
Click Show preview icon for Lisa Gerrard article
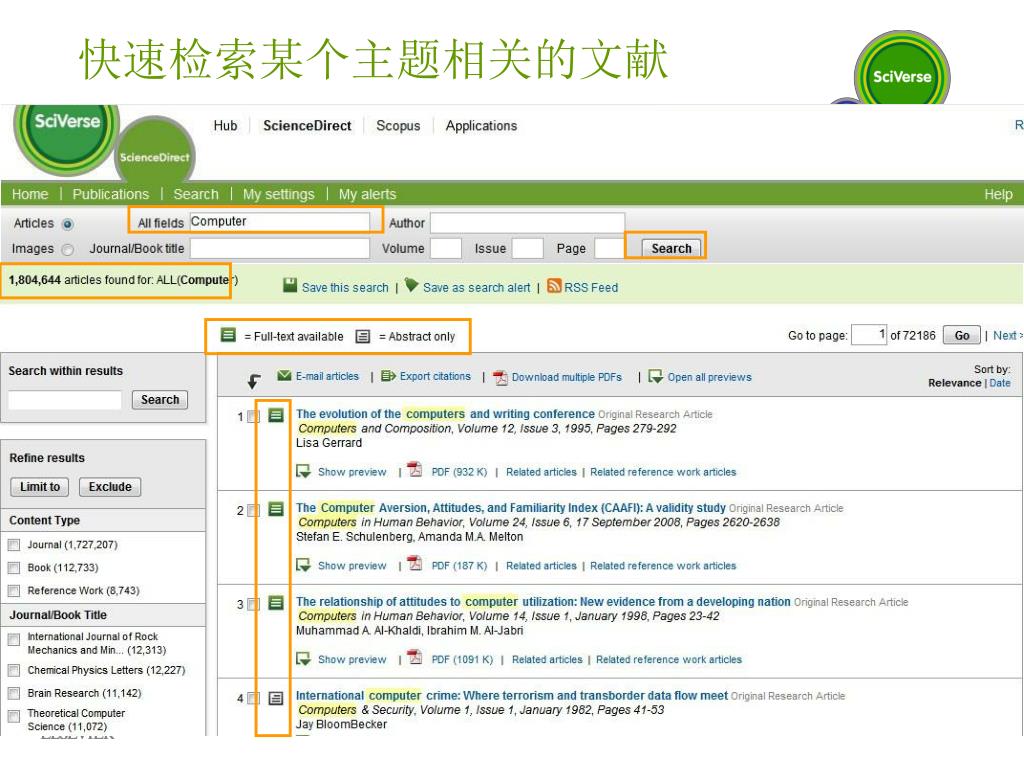pos(303,471)
